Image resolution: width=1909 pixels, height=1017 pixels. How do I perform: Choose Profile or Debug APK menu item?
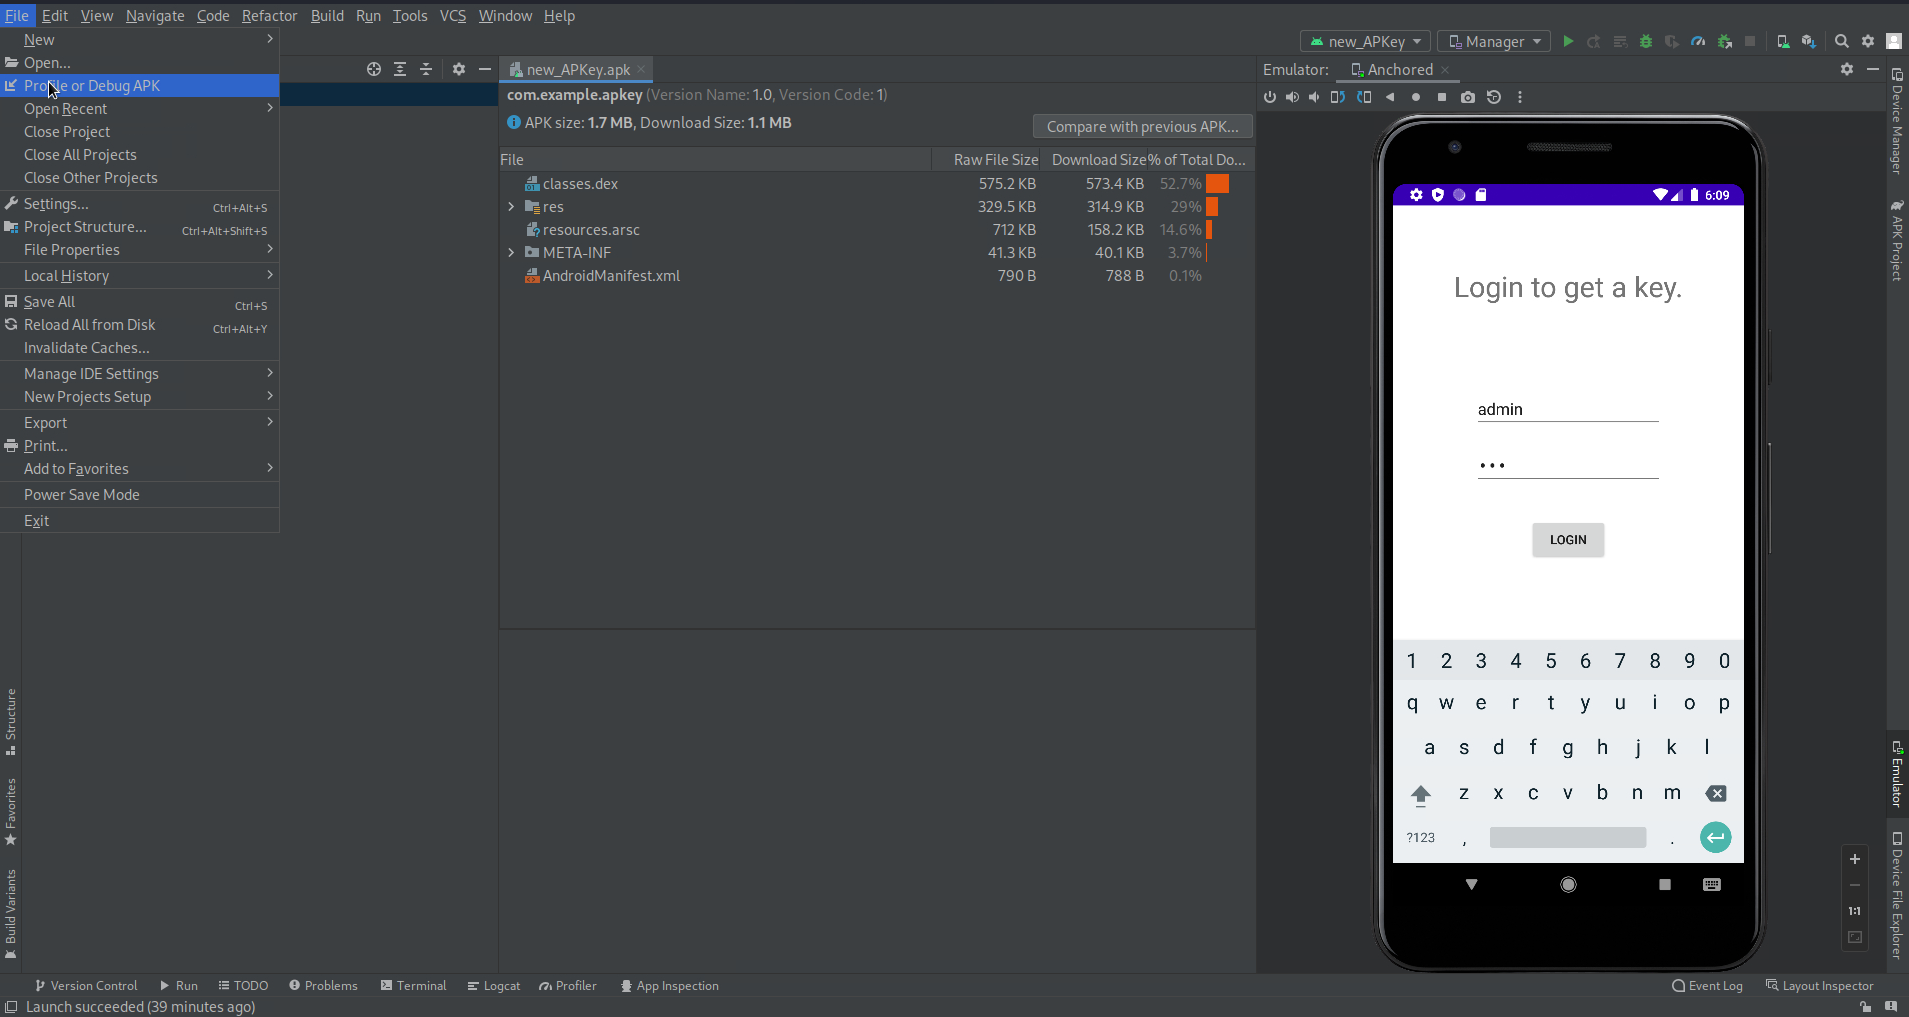click(x=140, y=86)
